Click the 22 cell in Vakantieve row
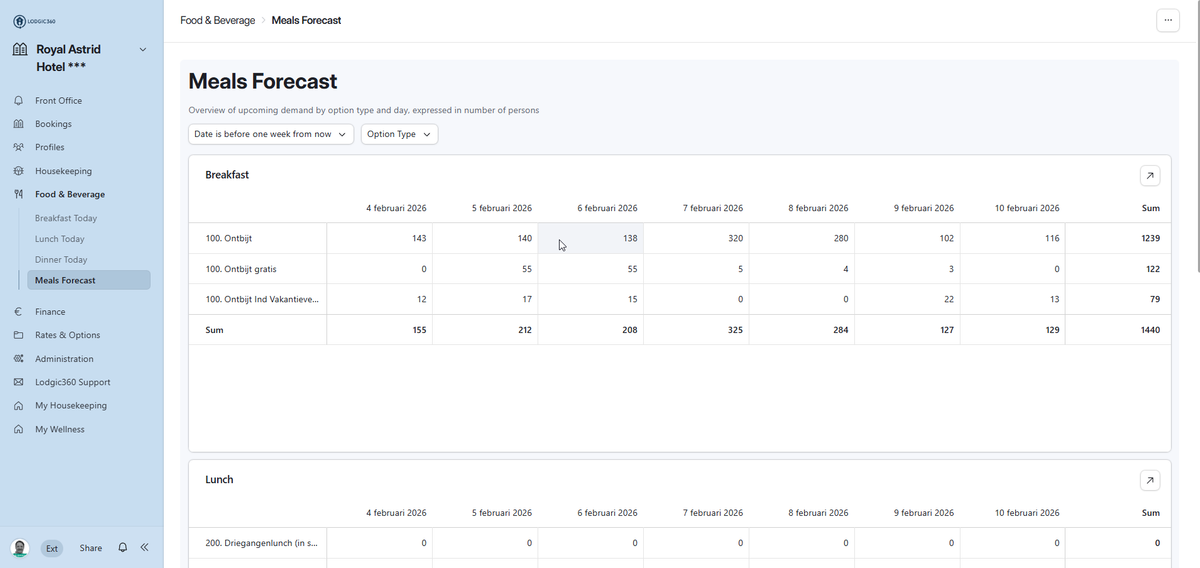Screen dimensions: 1200x568 point(907,300)
